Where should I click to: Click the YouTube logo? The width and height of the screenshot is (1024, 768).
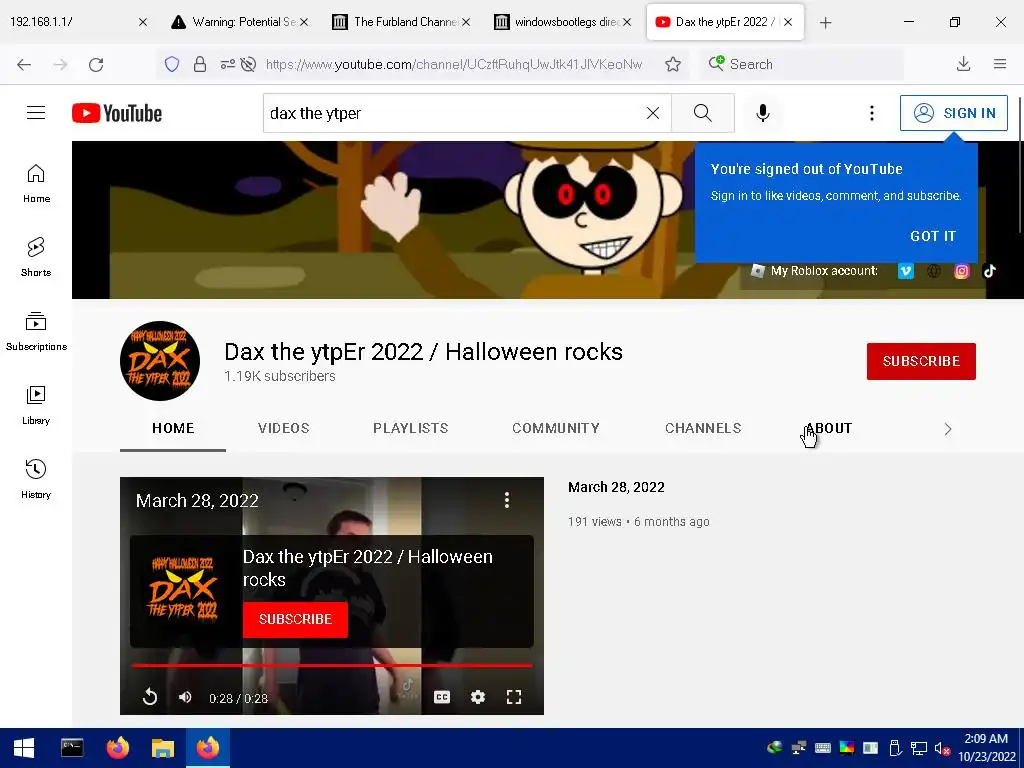pyautogui.click(x=117, y=113)
